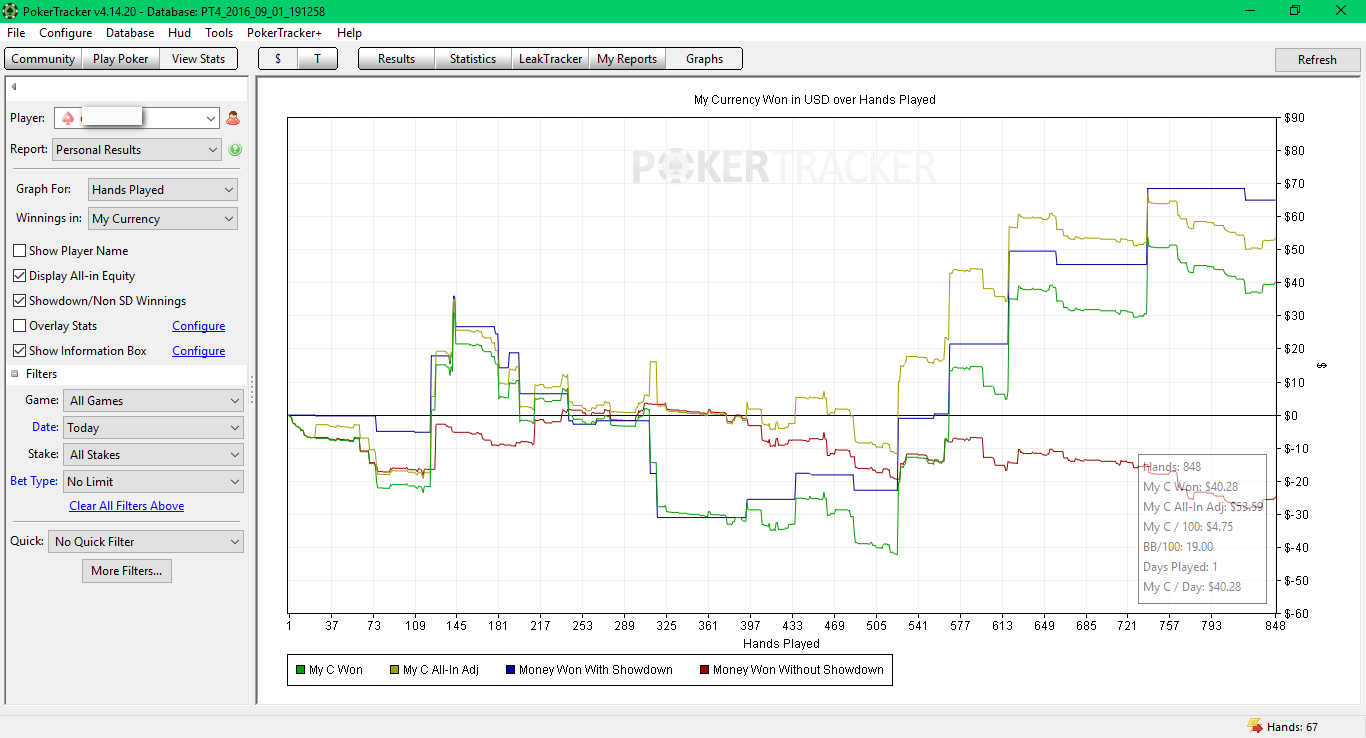Click the blue Bet Type label link
The width and height of the screenshot is (1366, 738).
[x=34, y=481]
